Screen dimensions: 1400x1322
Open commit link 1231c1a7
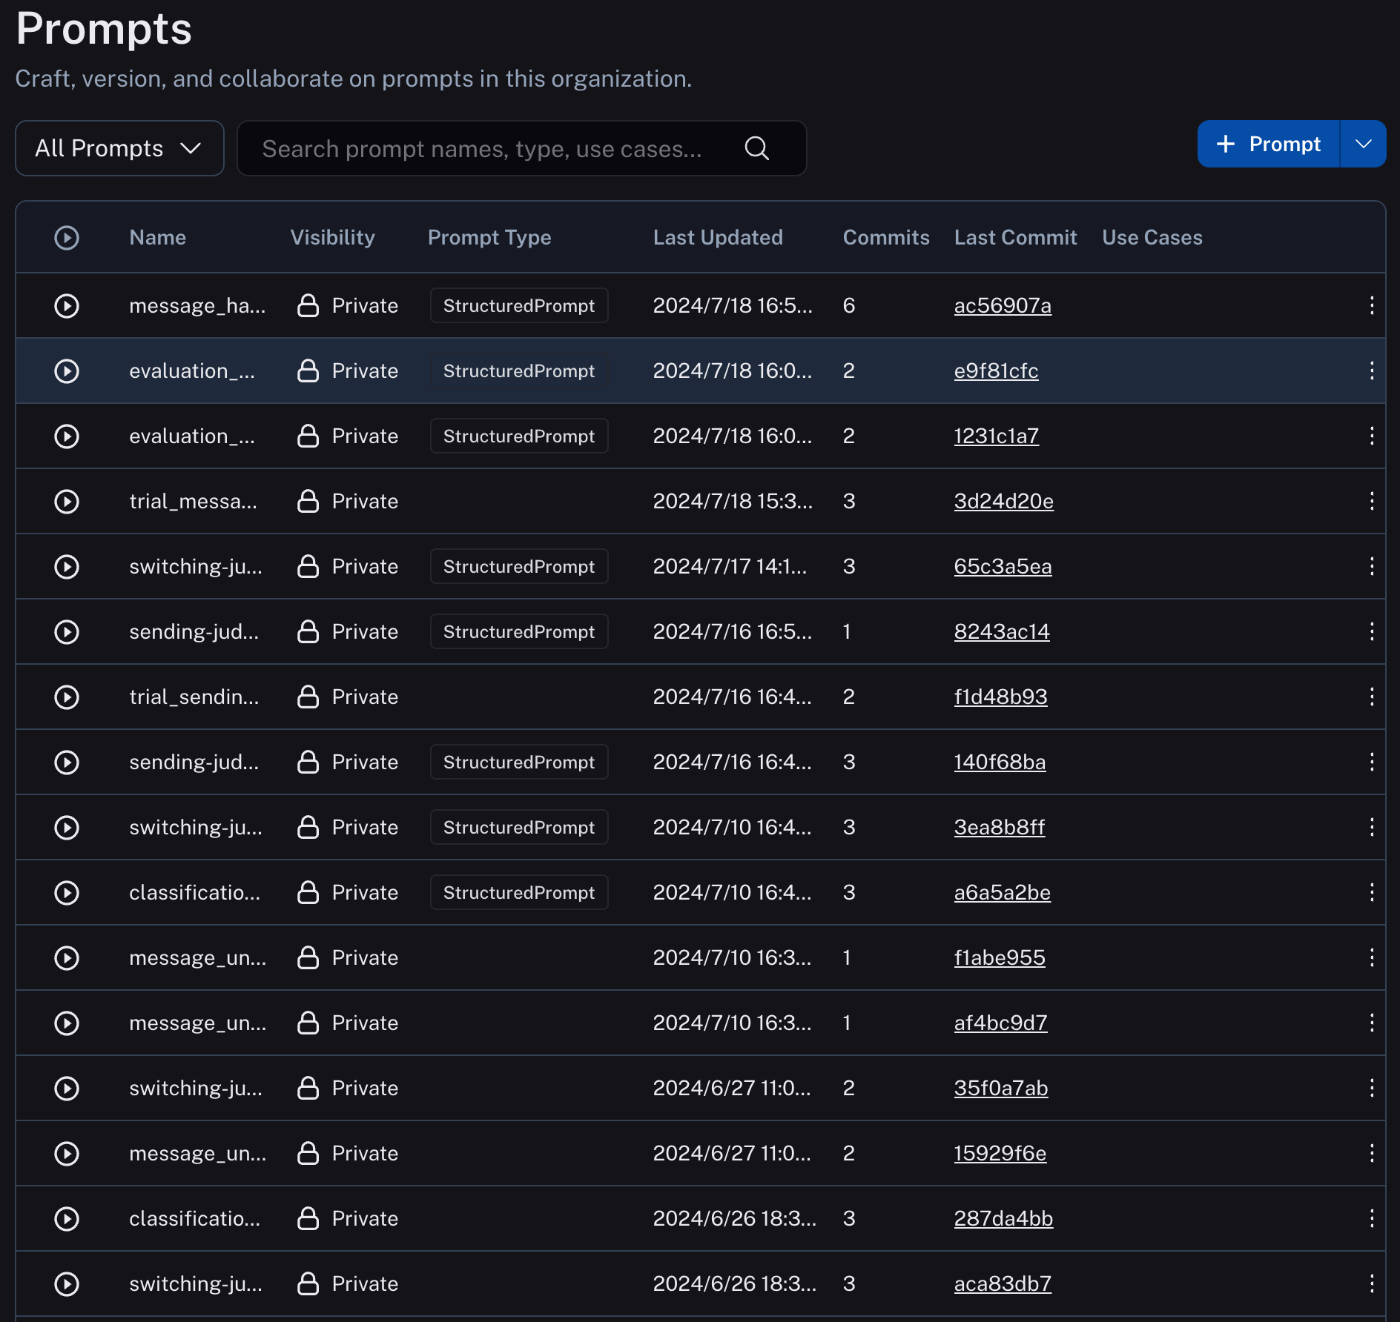pos(996,436)
